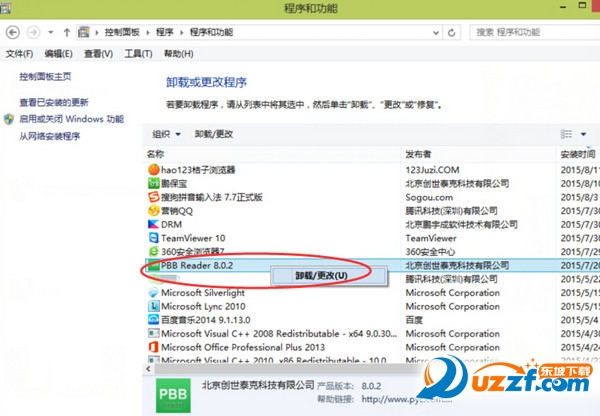Click the Microsoft Silverlight icon
Image resolution: width=600 pixels, height=416 pixels.
tap(153, 292)
